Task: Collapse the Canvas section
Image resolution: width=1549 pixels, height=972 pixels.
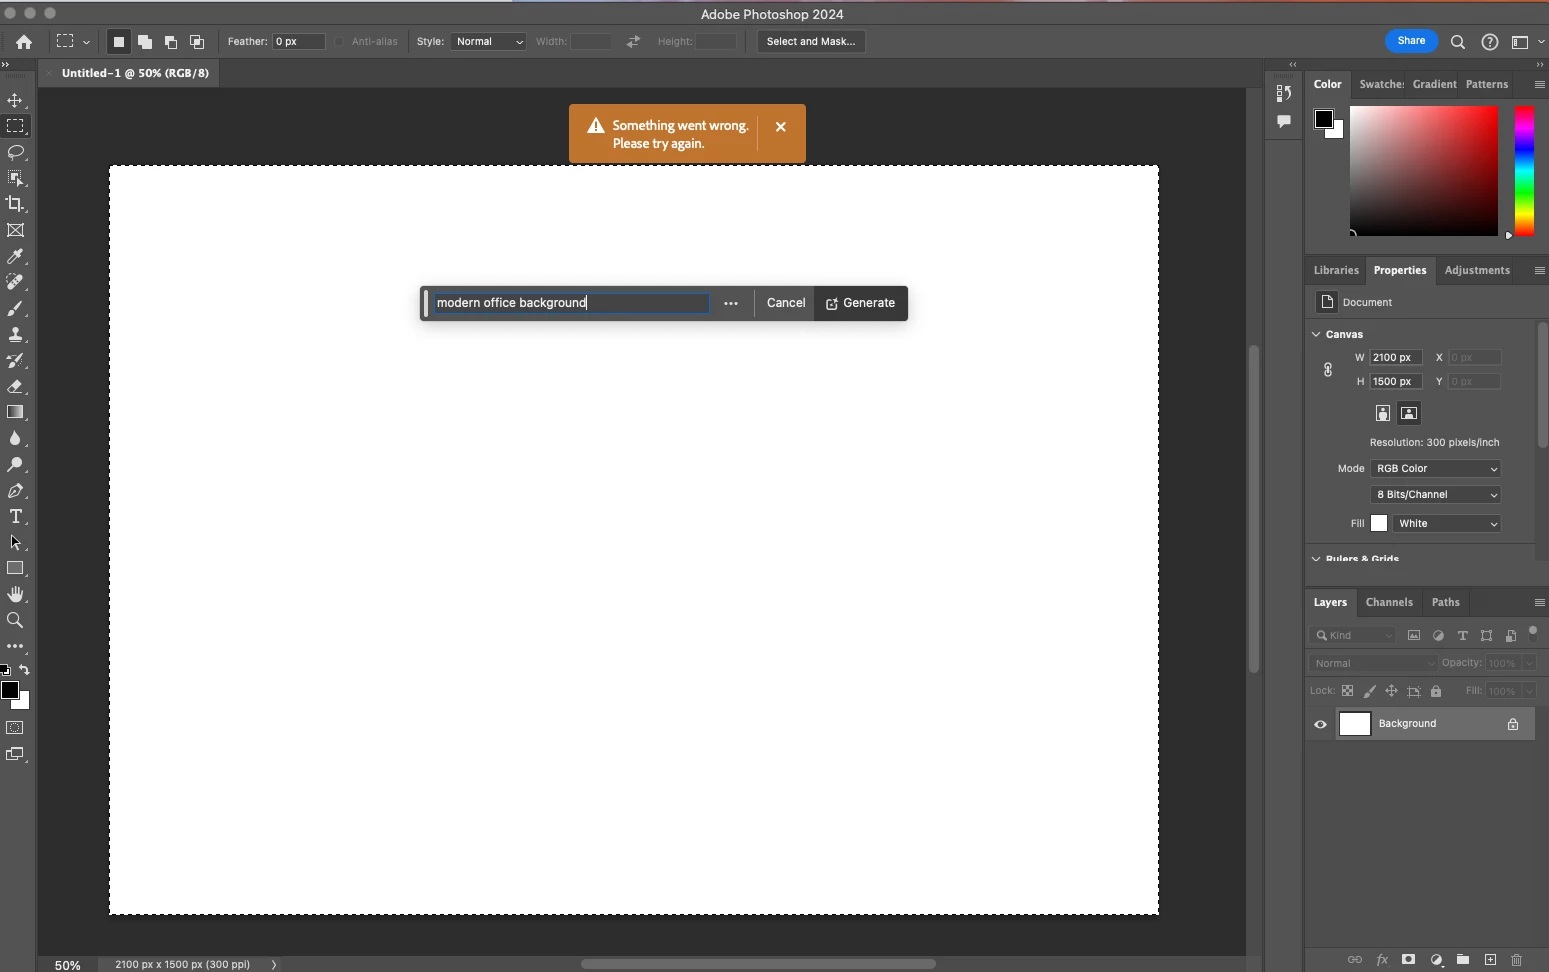Action: point(1316,334)
